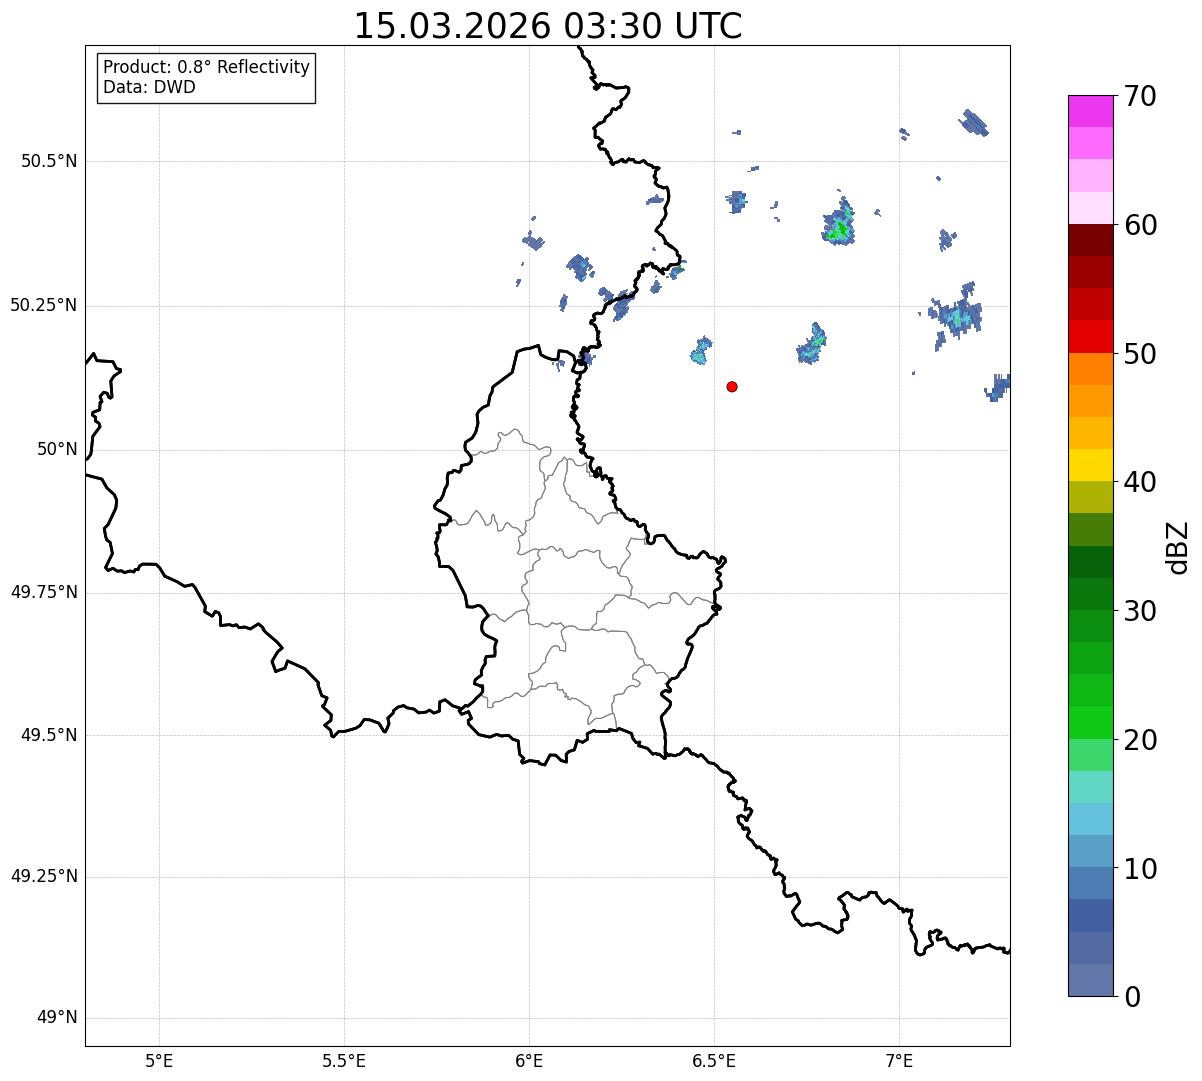Click the 7°E longitude tick label

tap(899, 1059)
